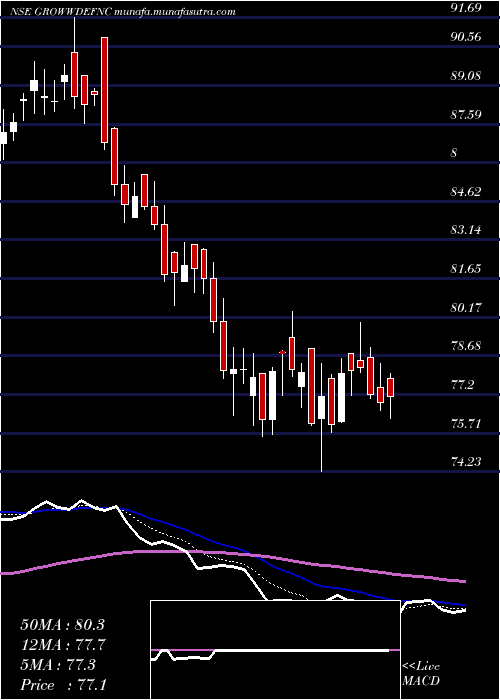Click the 84.62 price axis label

point(466,192)
